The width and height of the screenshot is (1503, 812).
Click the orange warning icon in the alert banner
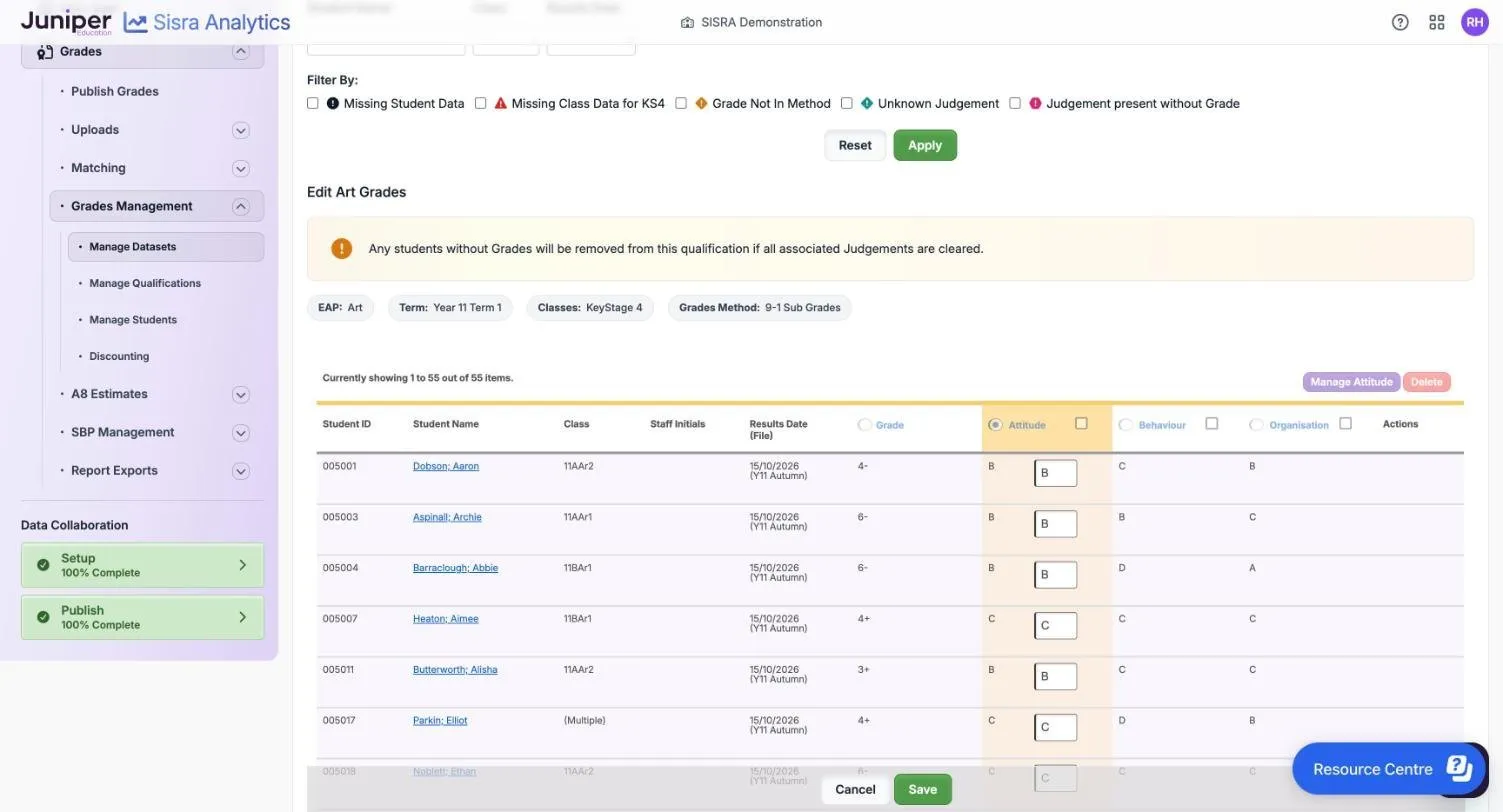[341, 248]
